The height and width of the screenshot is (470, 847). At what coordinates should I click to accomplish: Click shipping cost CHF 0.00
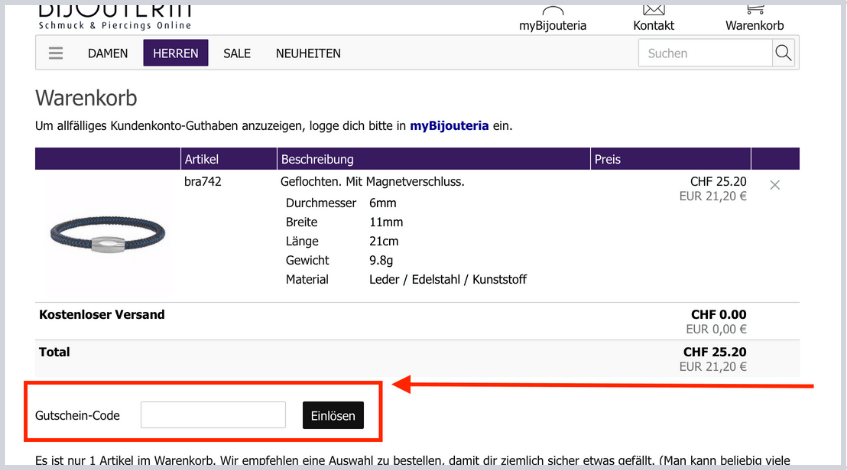tap(718, 314)
